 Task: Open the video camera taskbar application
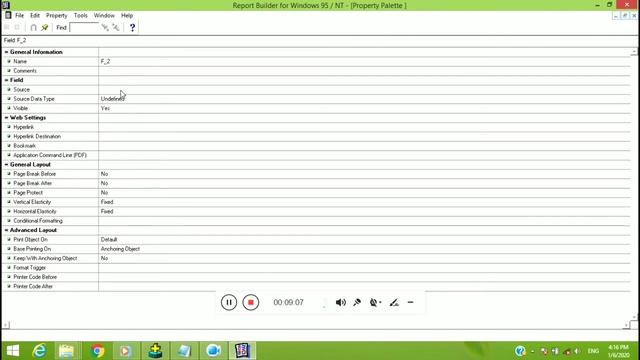pyautogui.click(x=213, y=351)
